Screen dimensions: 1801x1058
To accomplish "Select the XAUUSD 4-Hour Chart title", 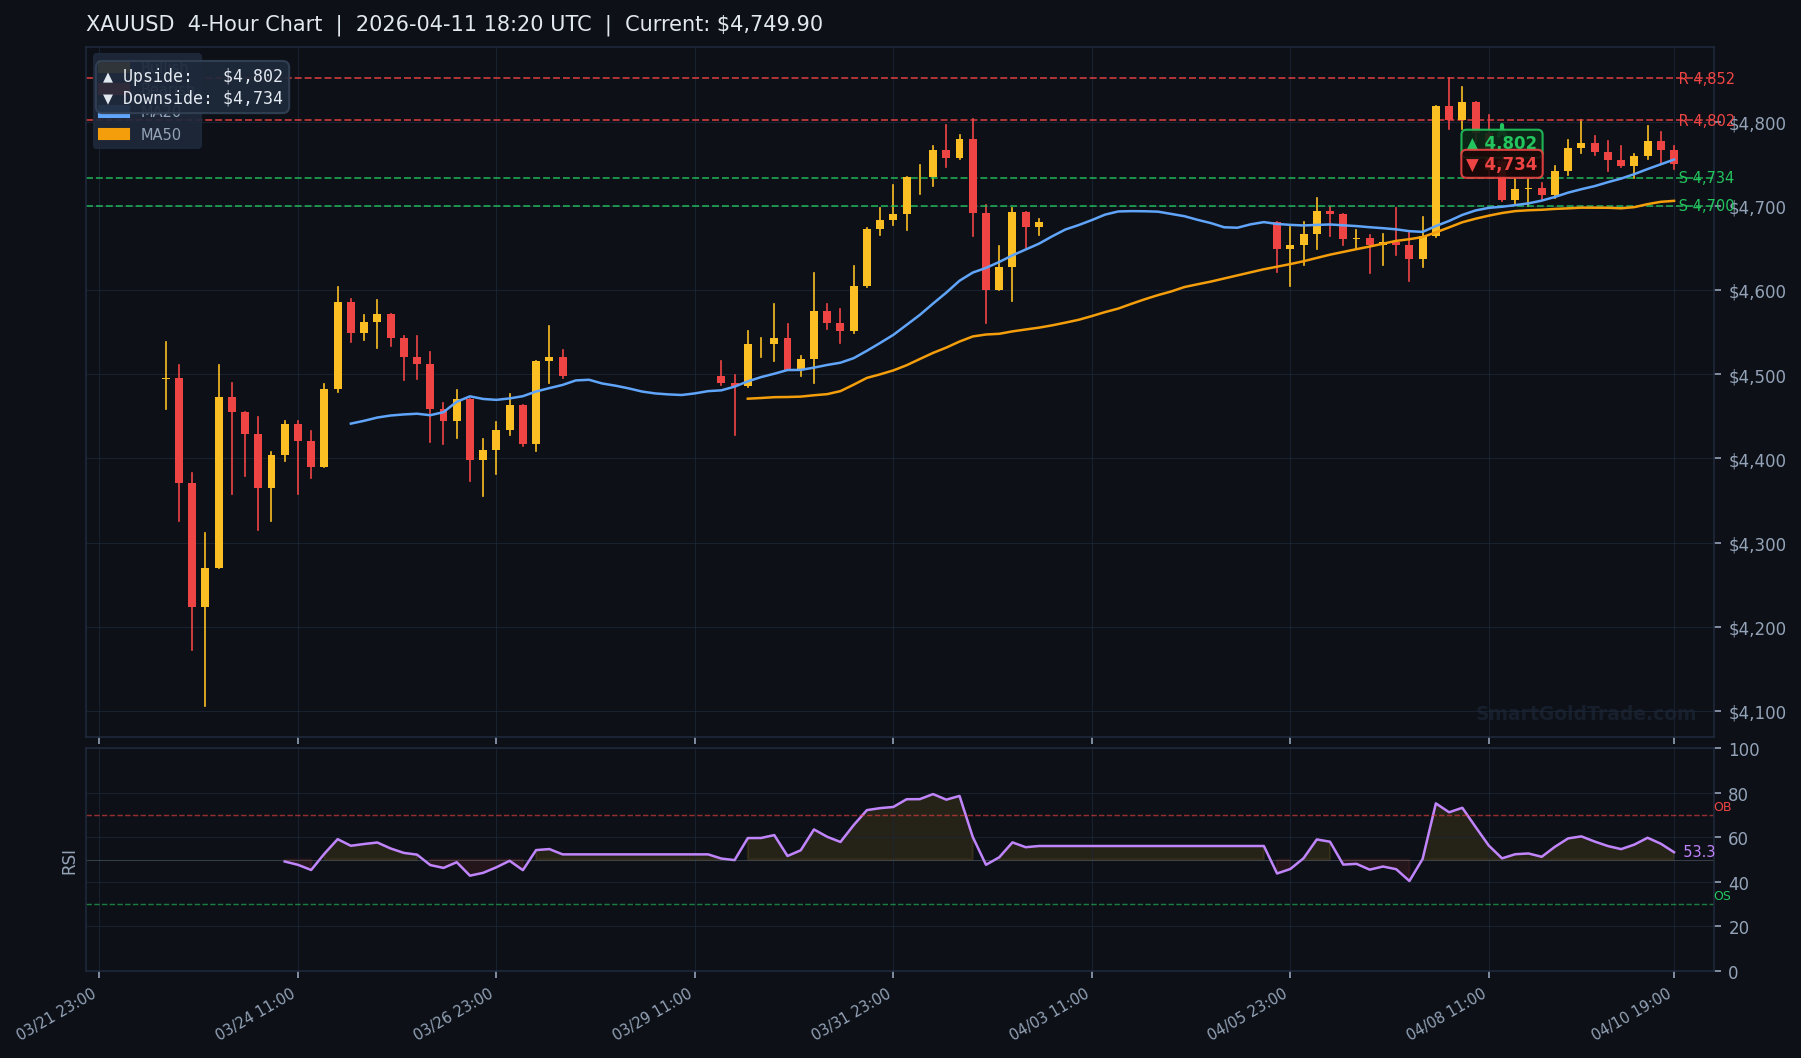I will (x=205, y=23).
